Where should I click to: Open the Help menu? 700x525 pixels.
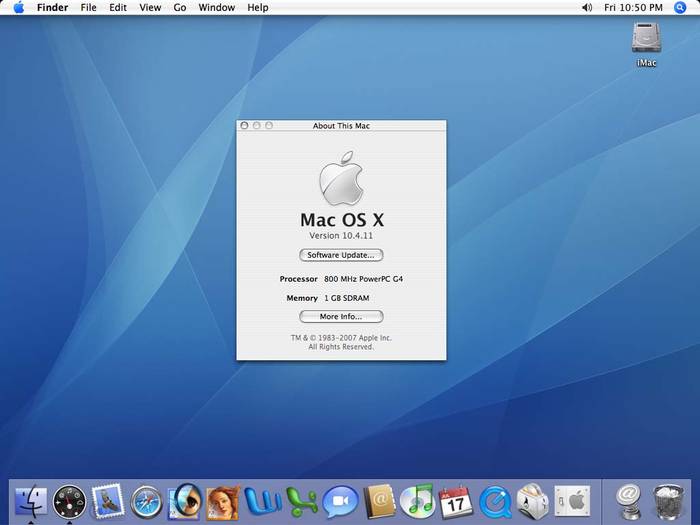(x=258, y=8)
